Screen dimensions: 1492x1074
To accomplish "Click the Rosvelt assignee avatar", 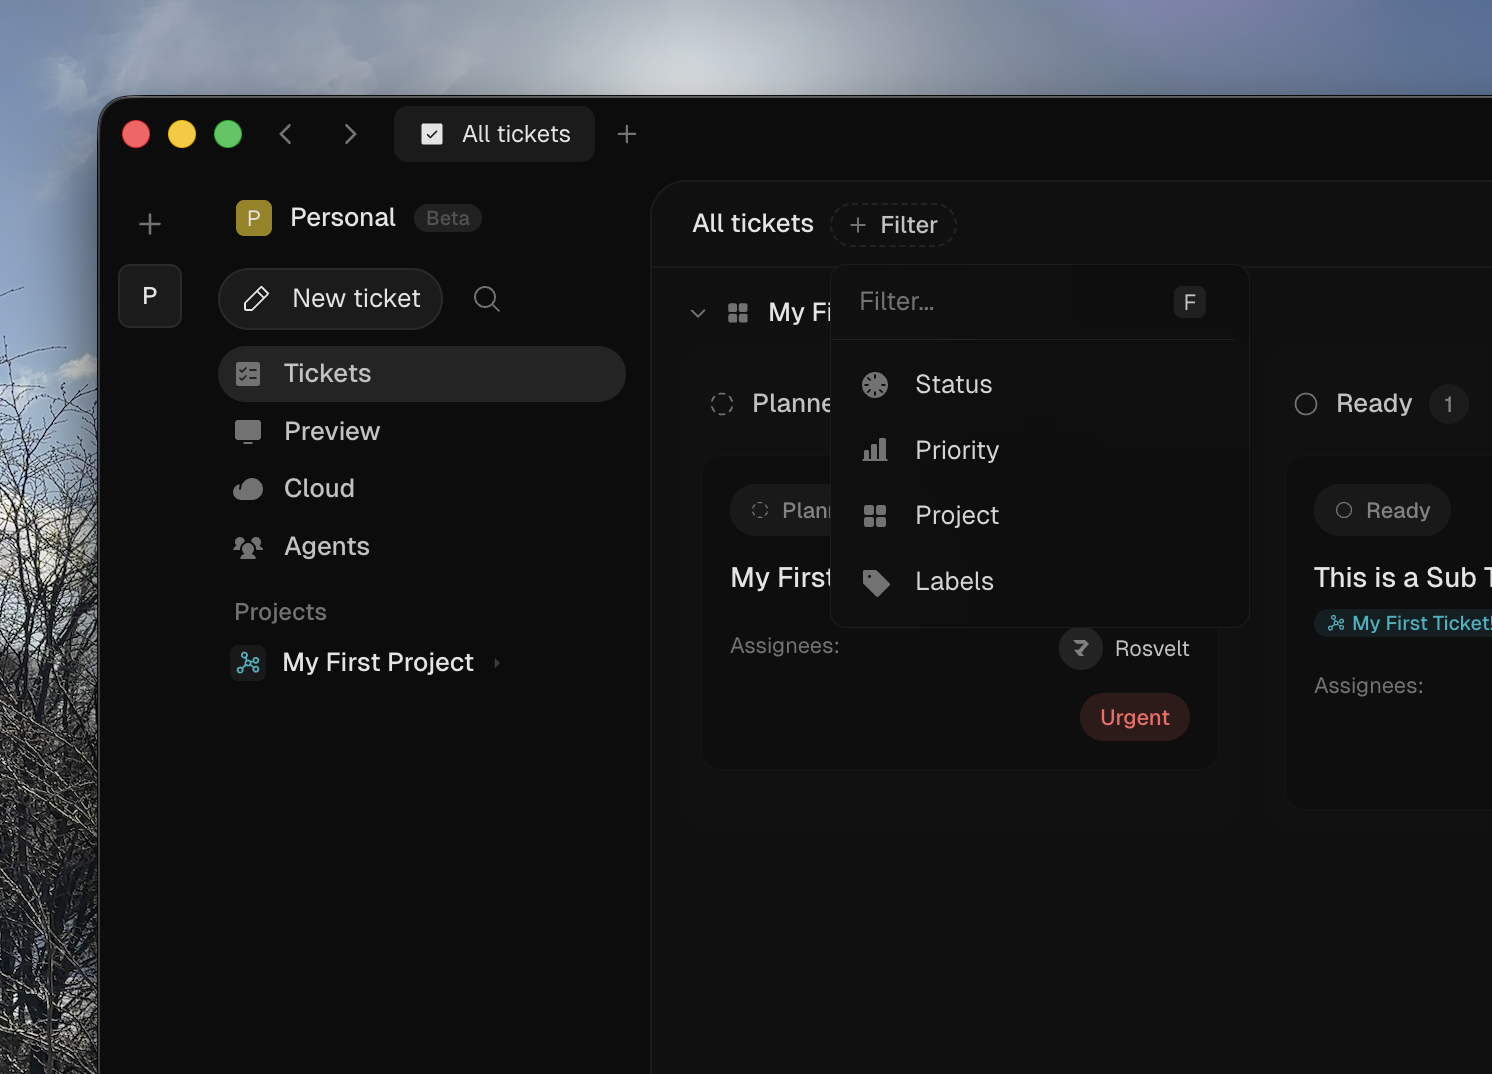I will point(1081,648).
